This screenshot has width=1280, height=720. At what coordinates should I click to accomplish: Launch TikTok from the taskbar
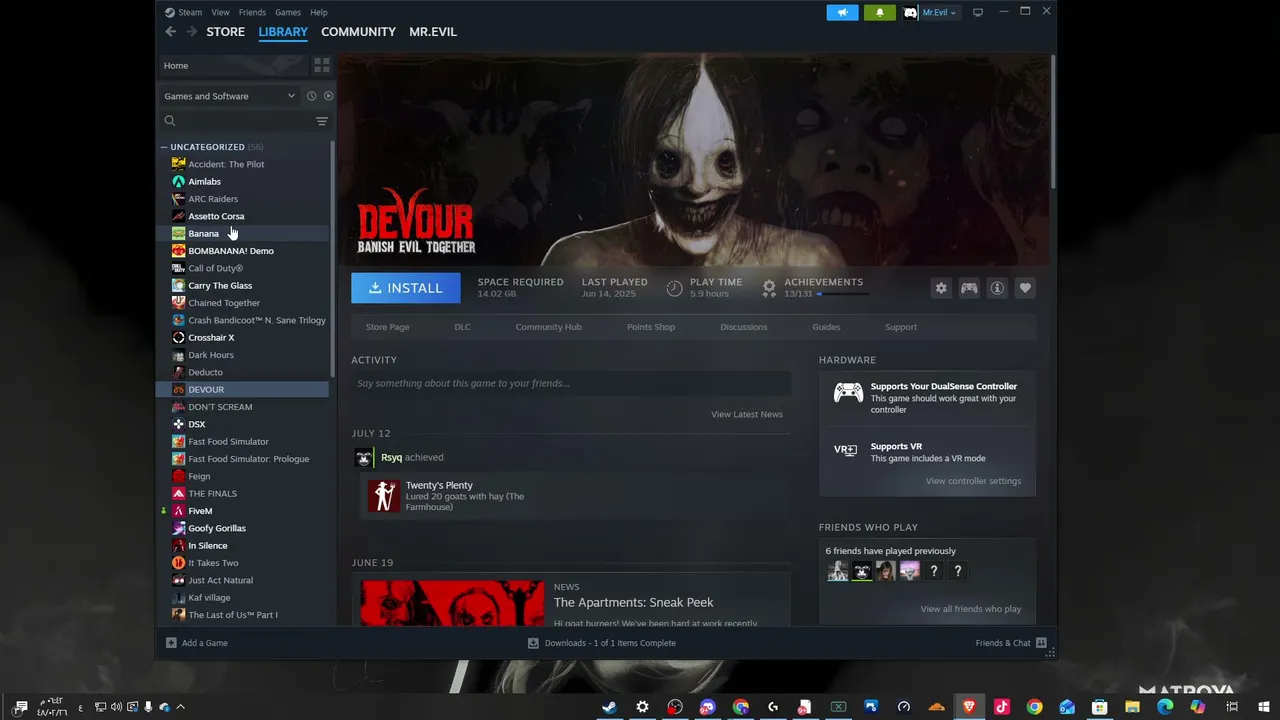point(1002,707)
